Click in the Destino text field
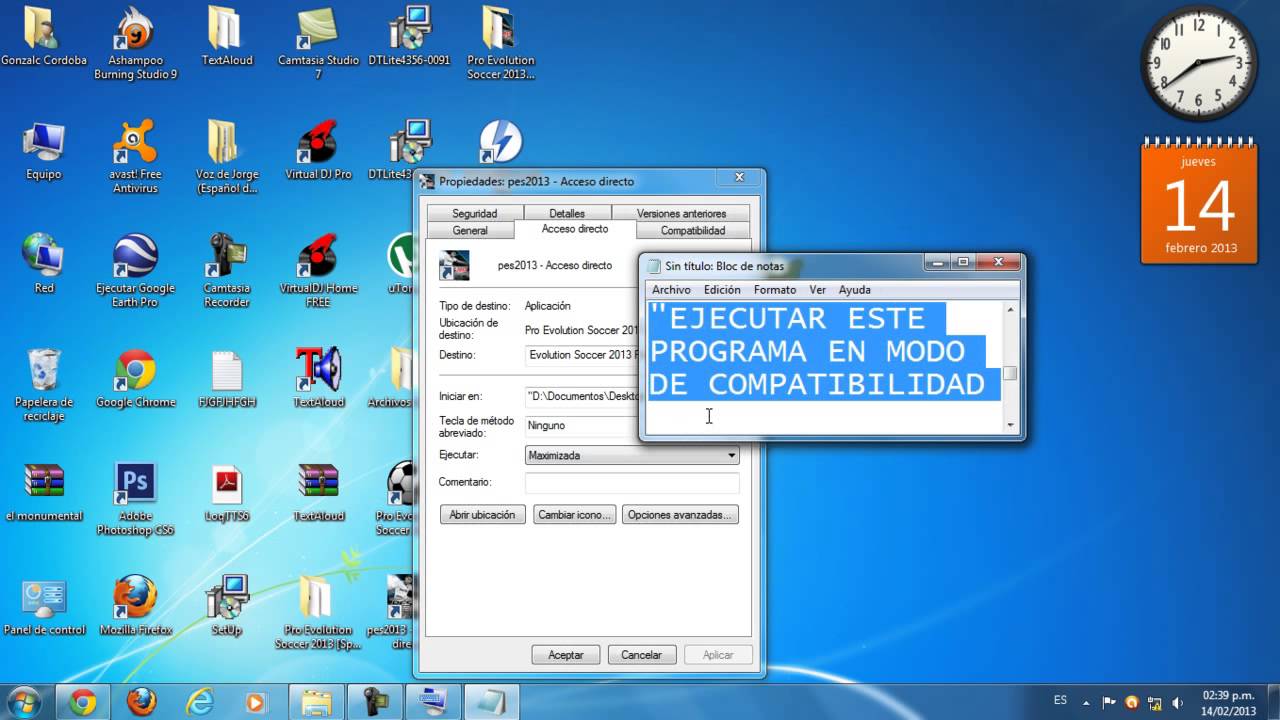The height and width of the screenshot is (720, 1280). 582,355
